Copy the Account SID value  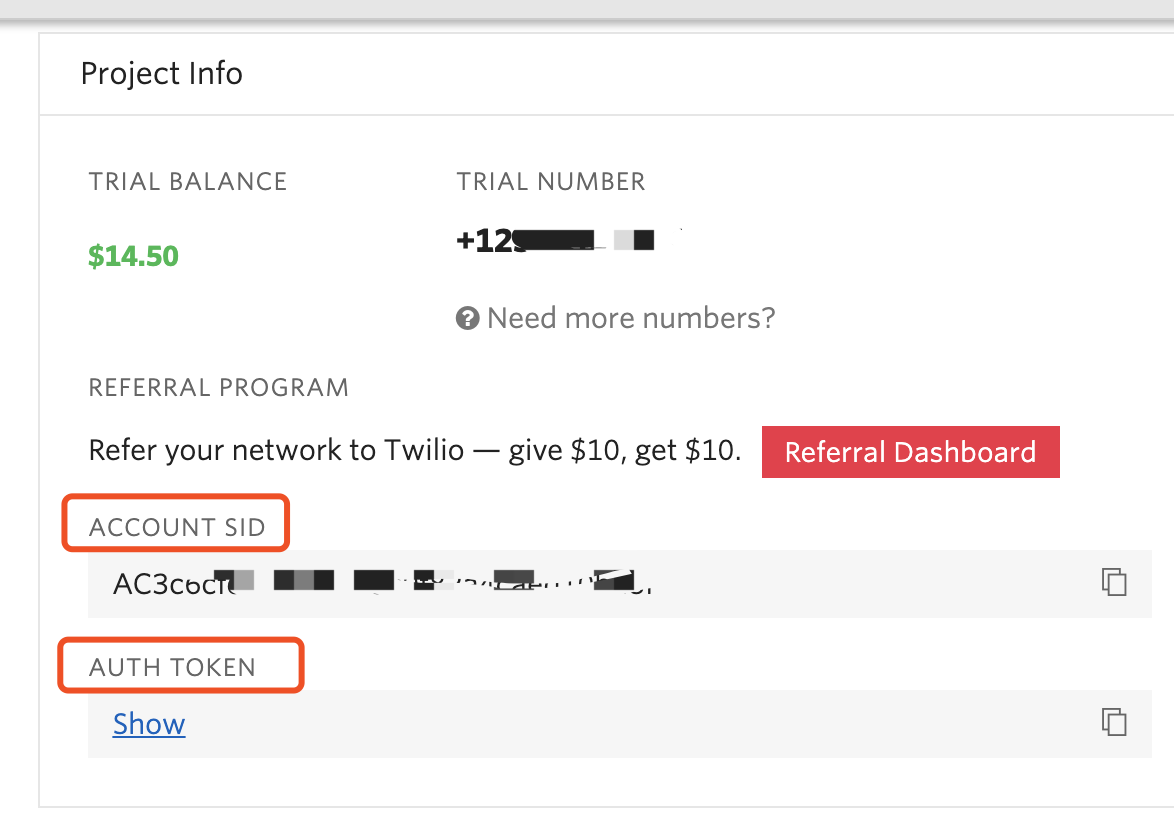click(x=1114, y=582)
